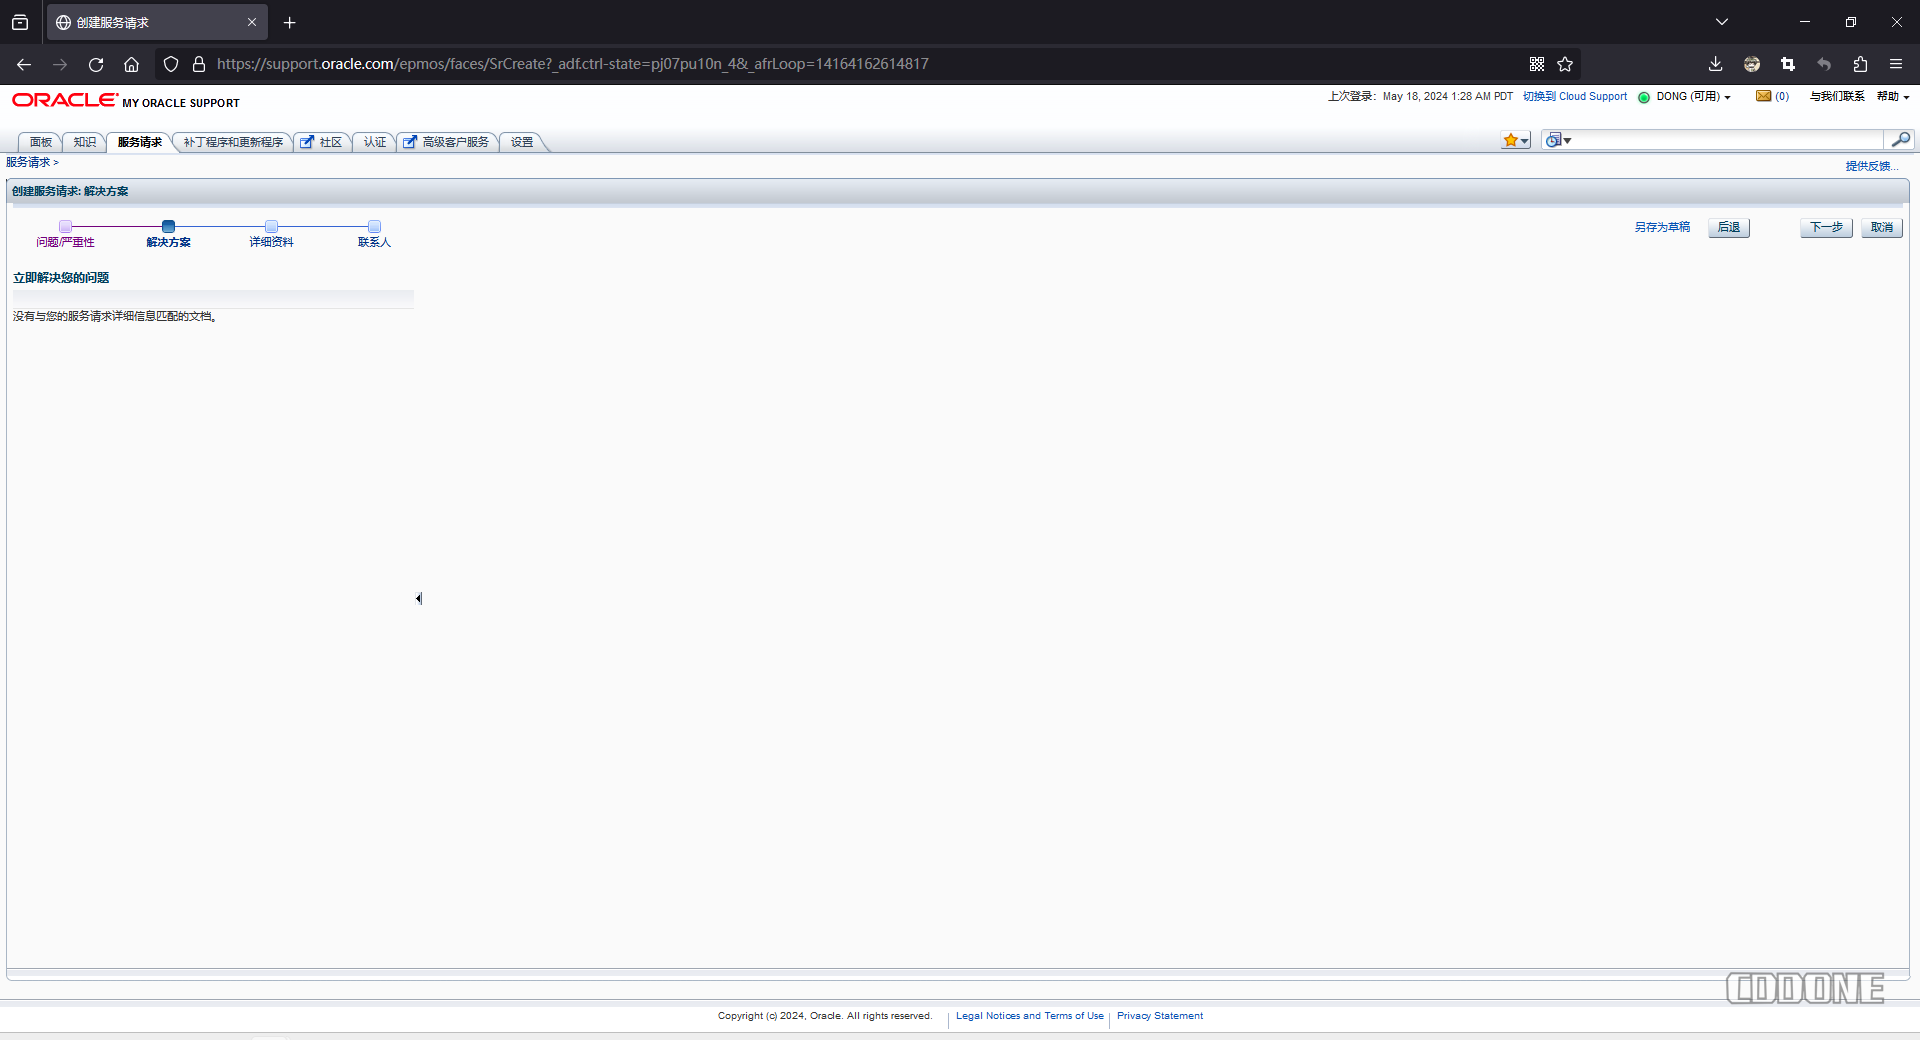The height and width of the screenshot is (1040, 1920).
Task: Switch to the 知识 knowledge tab
Action: click(85, 142)
